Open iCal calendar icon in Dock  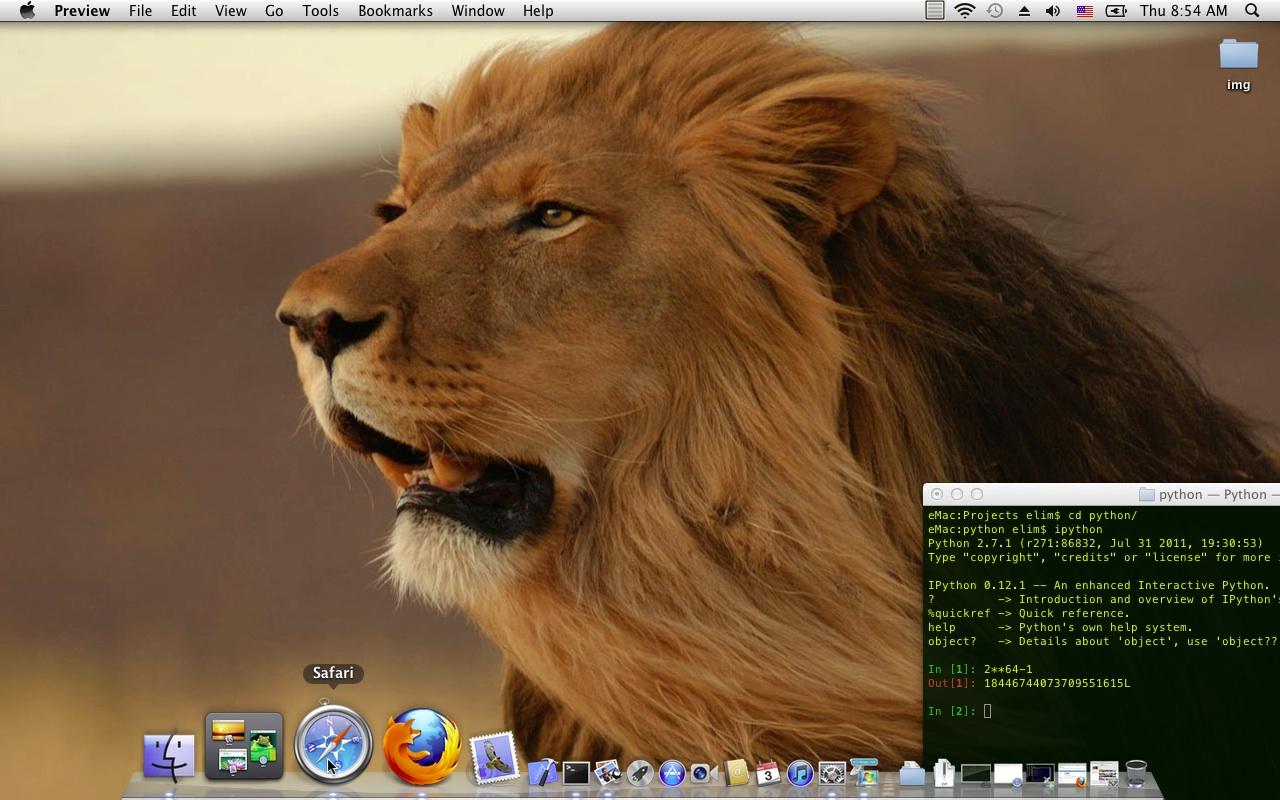768,773
